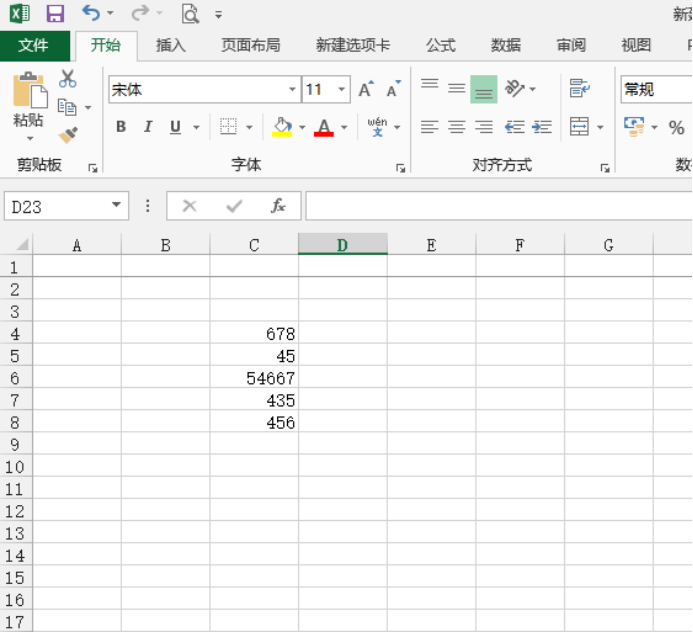Open the 文件 File tab

click(34, 46)
